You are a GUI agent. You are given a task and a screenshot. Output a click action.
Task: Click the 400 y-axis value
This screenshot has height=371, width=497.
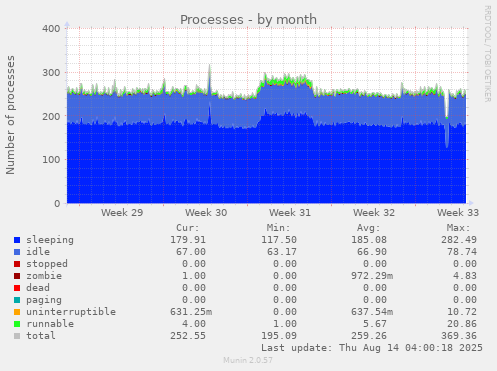pyautogui.click(x=51, y=29)
